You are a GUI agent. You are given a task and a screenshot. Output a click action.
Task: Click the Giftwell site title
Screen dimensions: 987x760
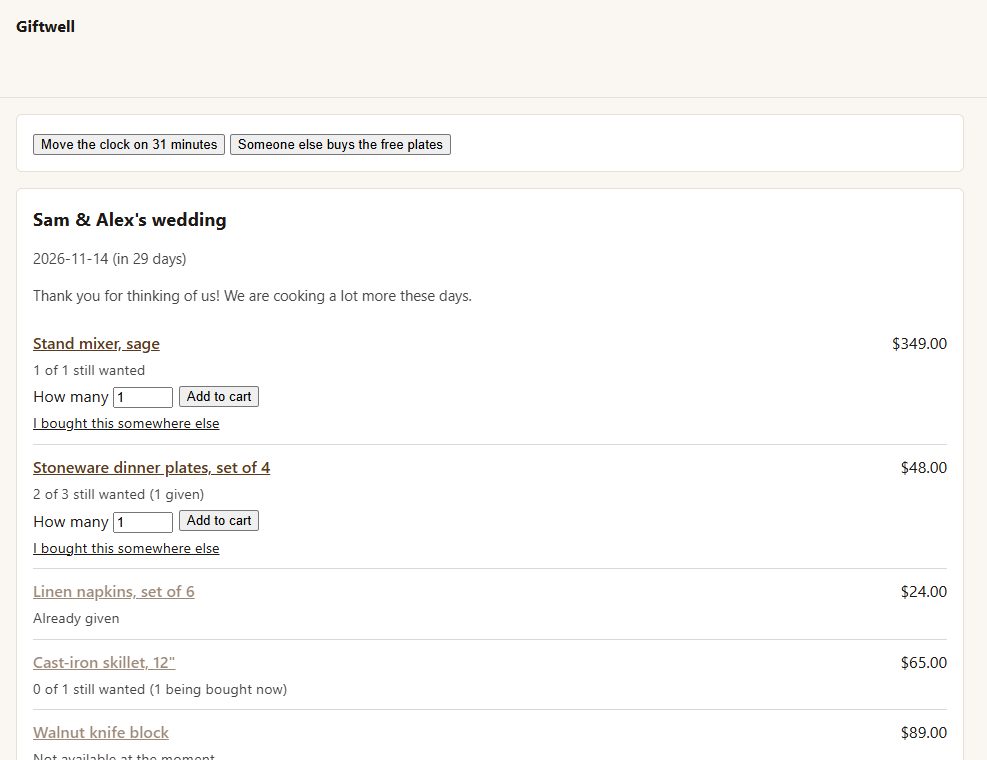(45, 26)
